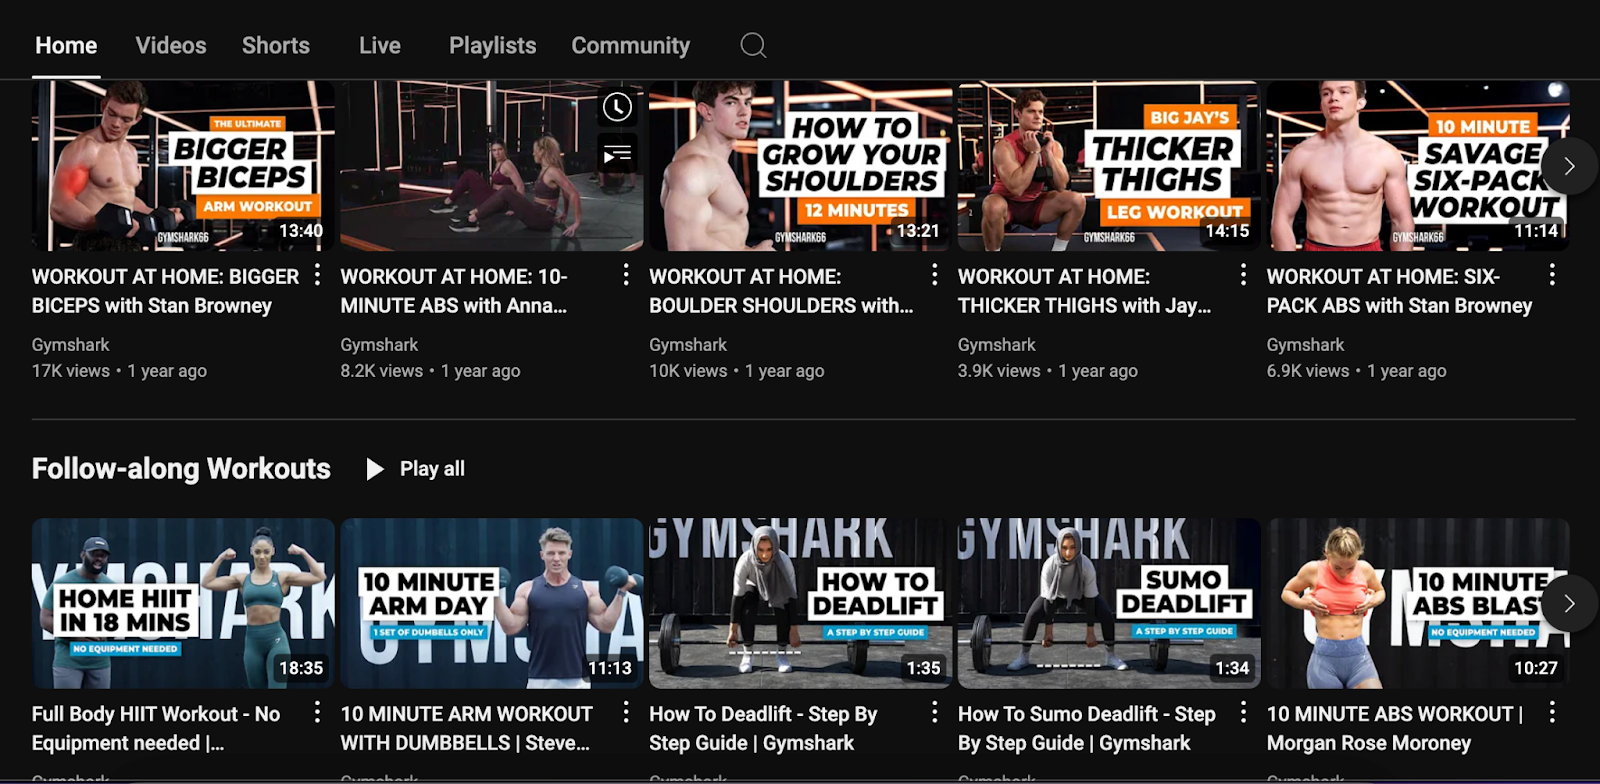
Task: Open title 10 MINUTE ARM WORKOUT WITH DUMBBELLS
Action: pos(467,728)
